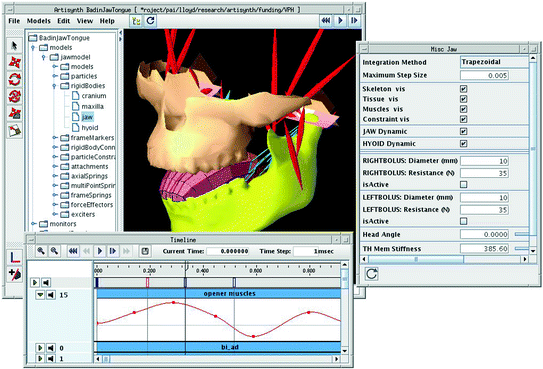Expand the frameMarkers folder node

click(x=55, y=138)
